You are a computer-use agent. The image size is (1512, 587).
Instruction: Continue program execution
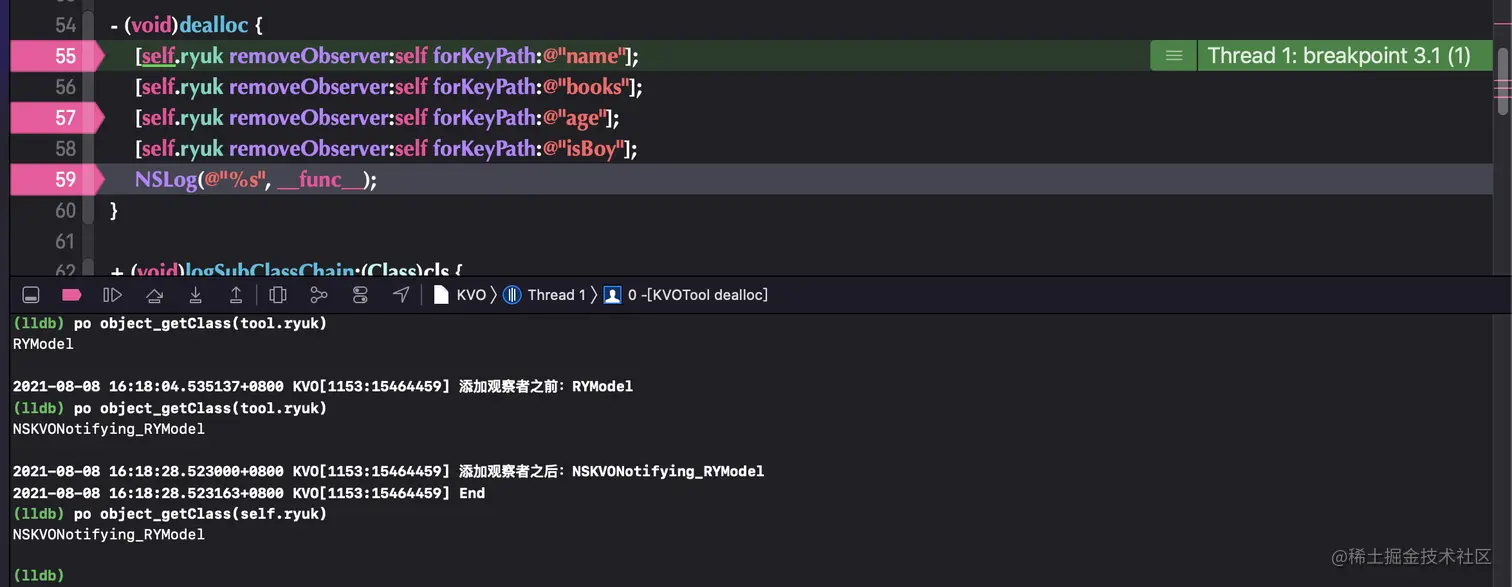click(113, 295)
